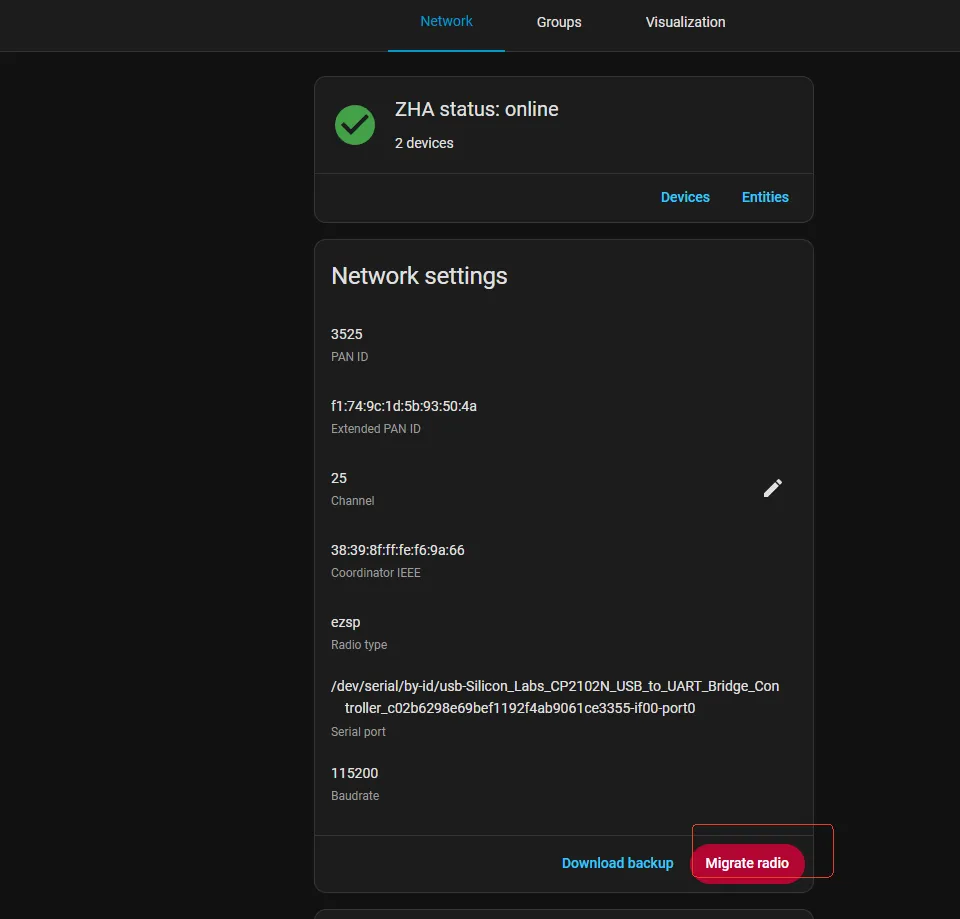Open the Devices link
This screenshot has width=960, height=919.
pyautogui.click(x=685, y=197)
